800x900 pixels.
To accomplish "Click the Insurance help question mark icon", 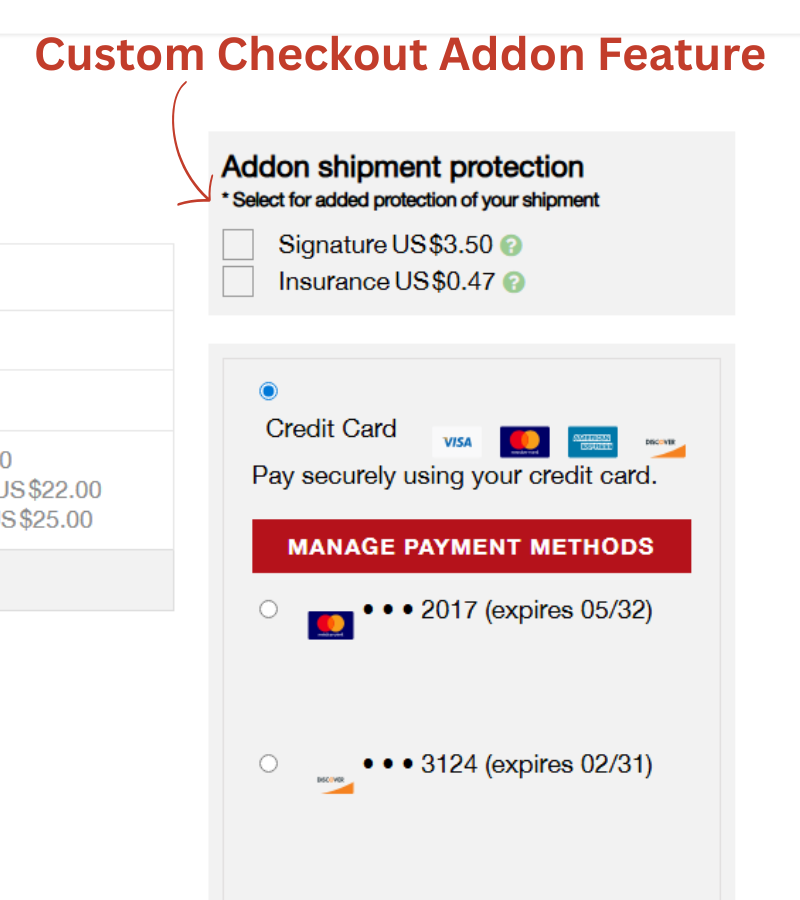I will pyautogui.click(x=514, y=282).
